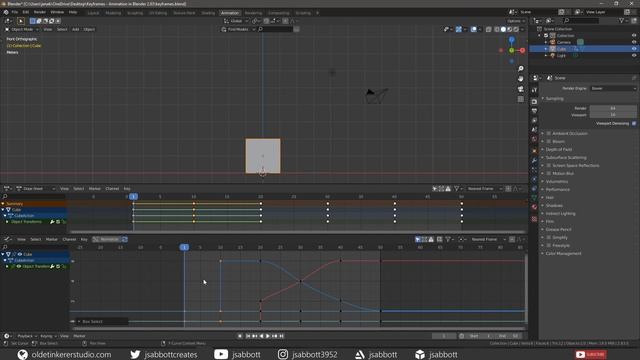Select the Select Box tool icon in the viewport

[20, 21]
